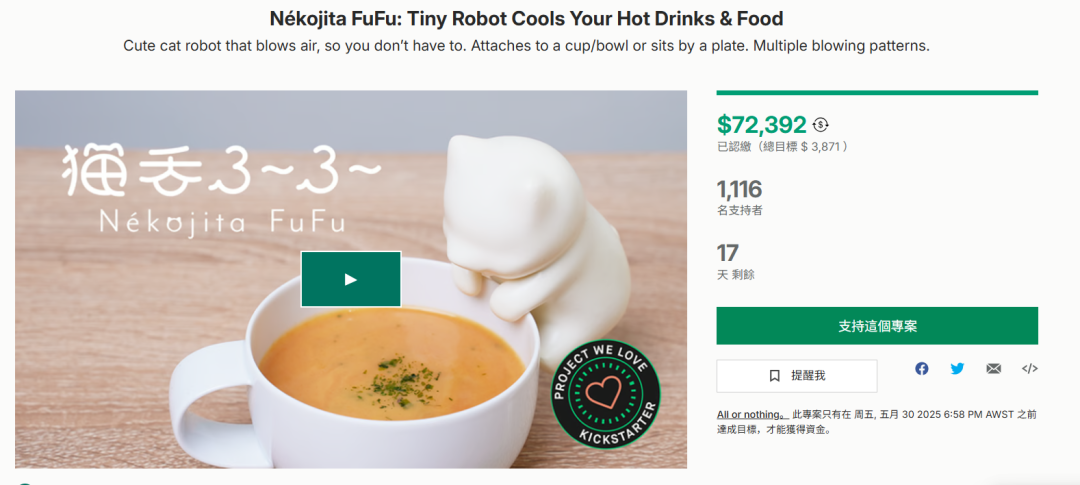
Task: Click the green funding progress bar
Action: coord(877,92)
